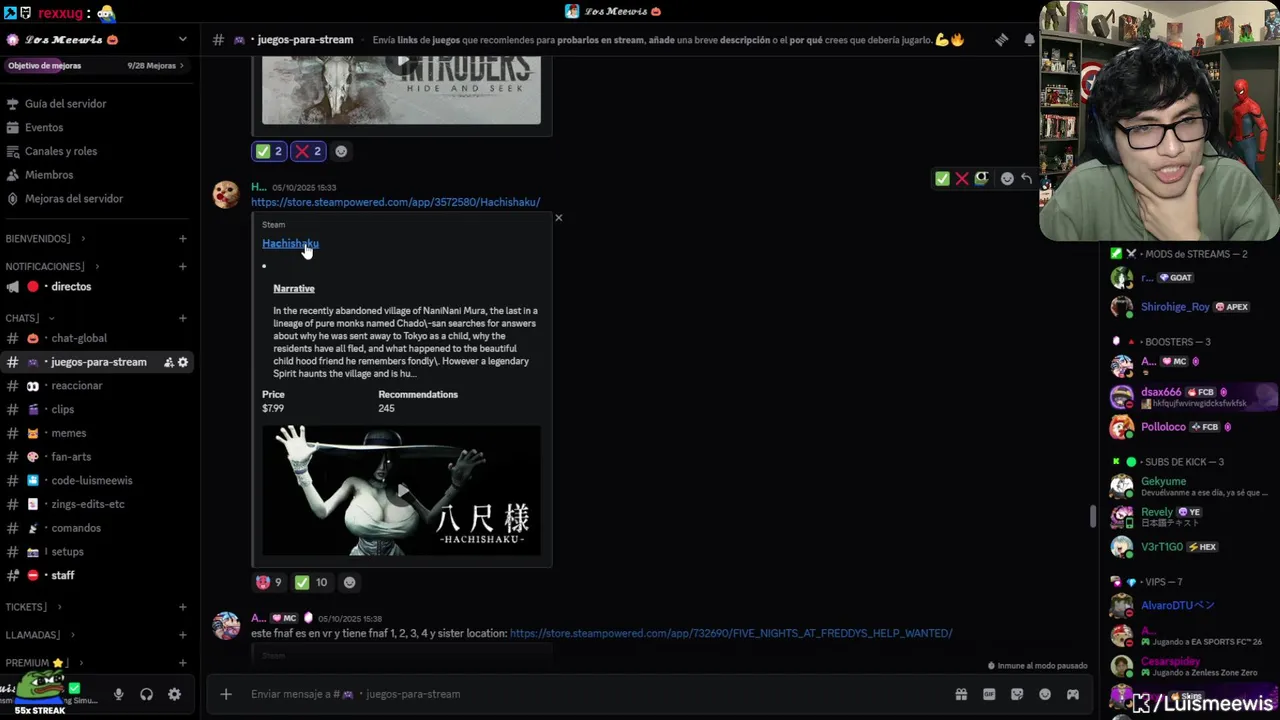This screenshot has width=1280, height=720.
Task: Close the Steam Hachishaku embed
Action: coord(559,217)
